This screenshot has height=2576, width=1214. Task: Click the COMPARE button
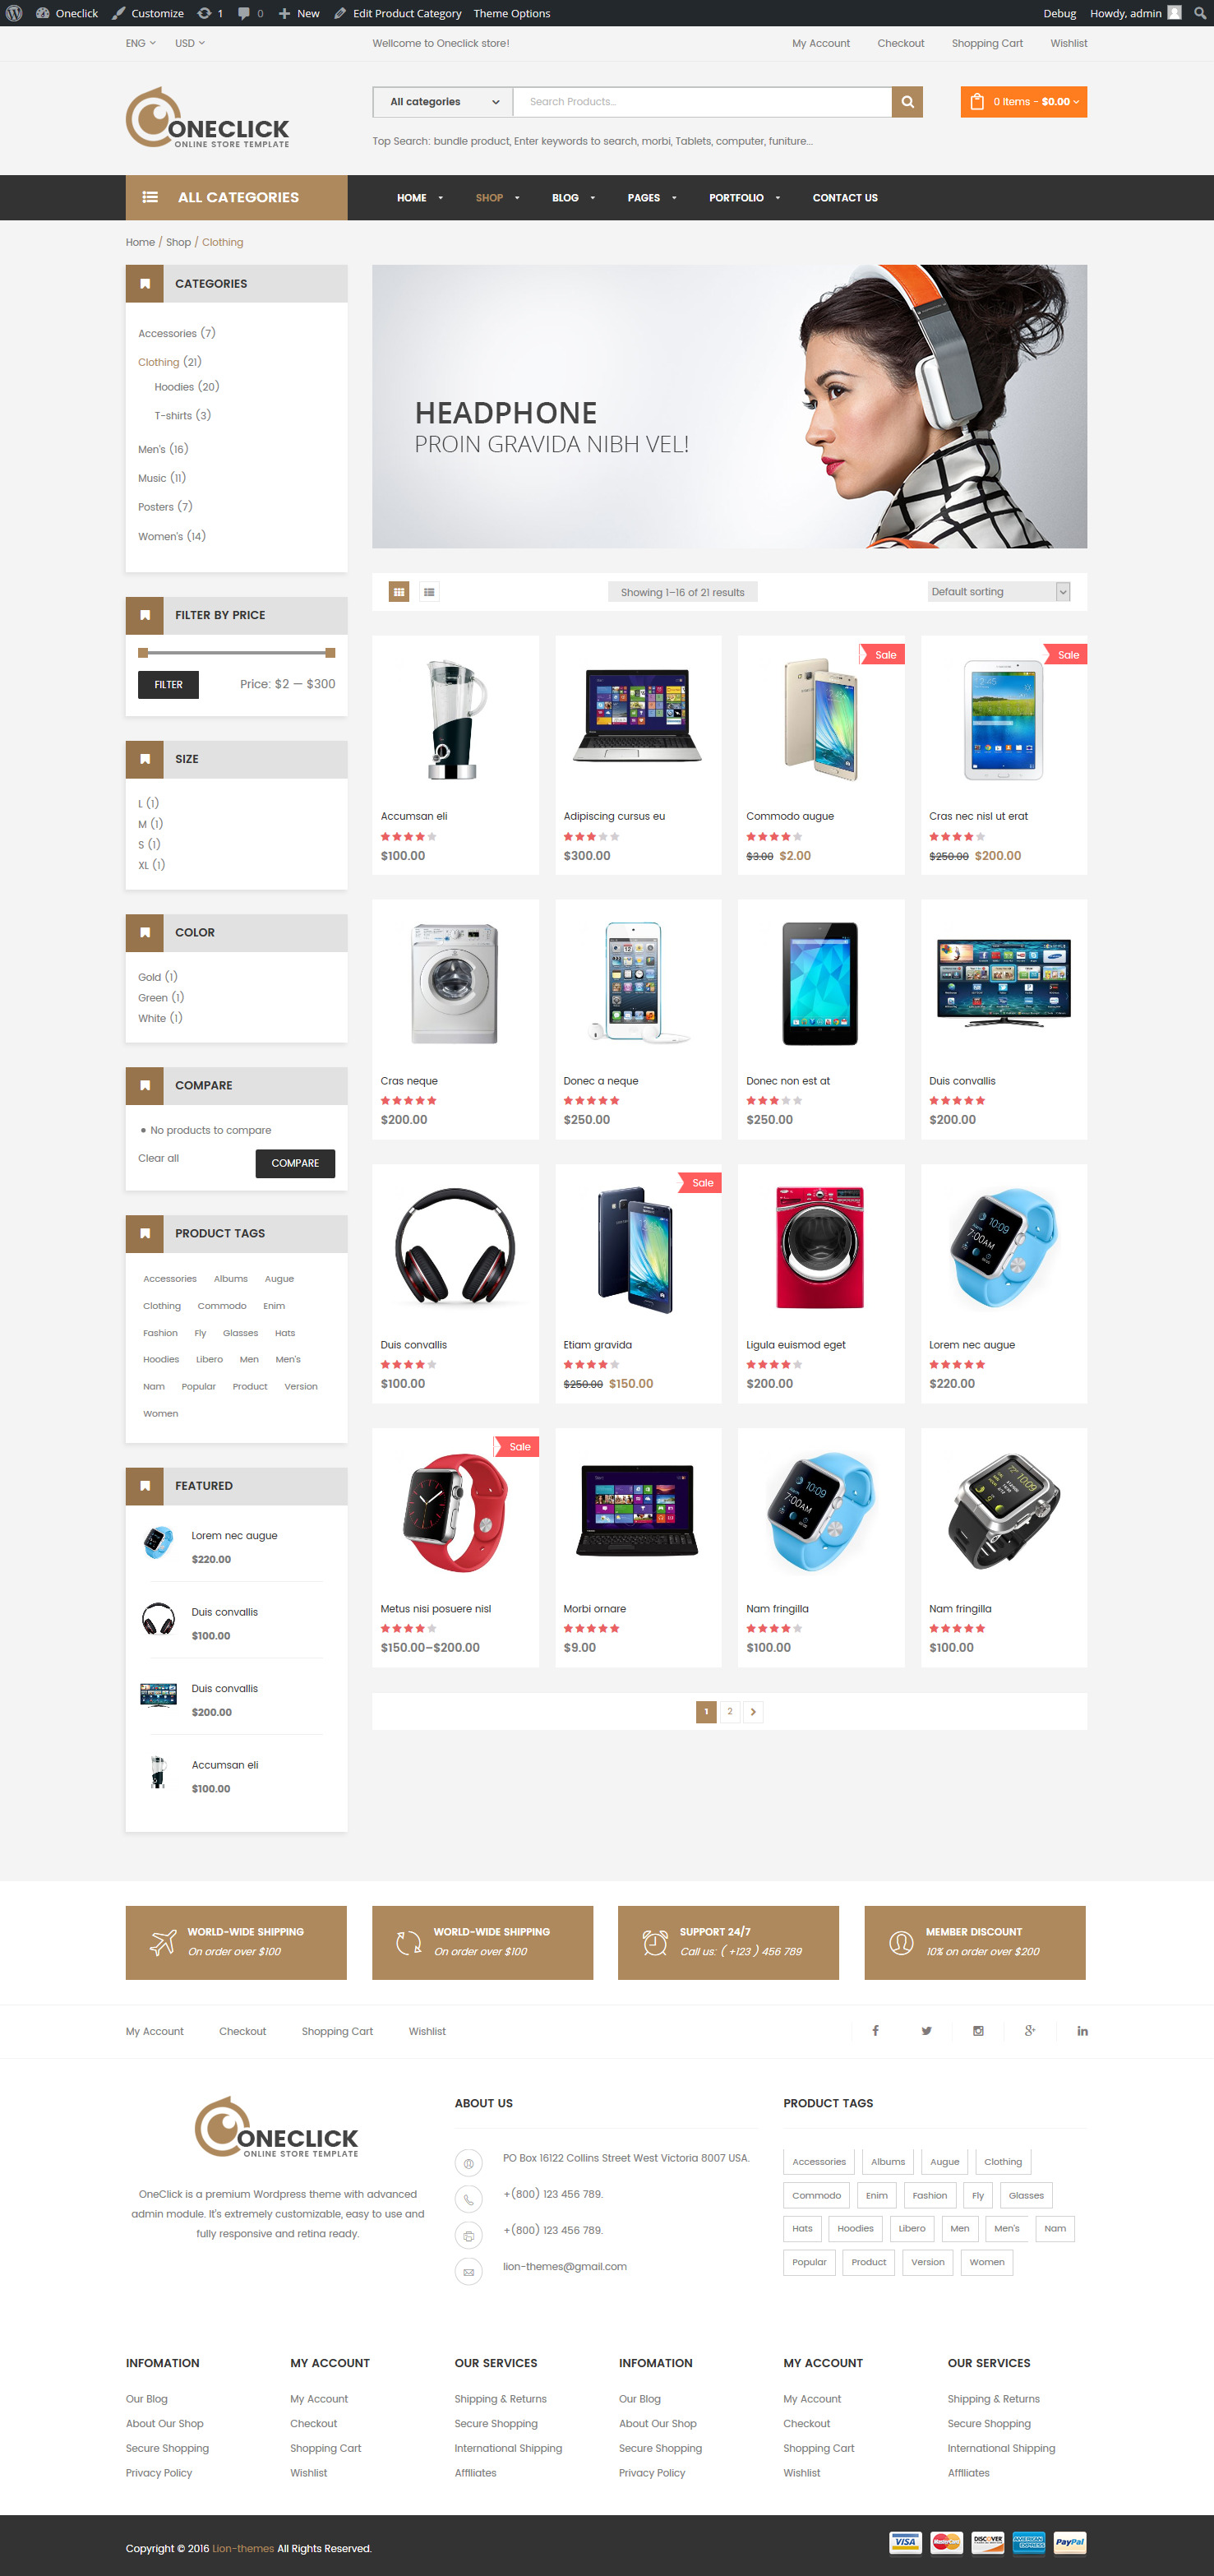295,1163
